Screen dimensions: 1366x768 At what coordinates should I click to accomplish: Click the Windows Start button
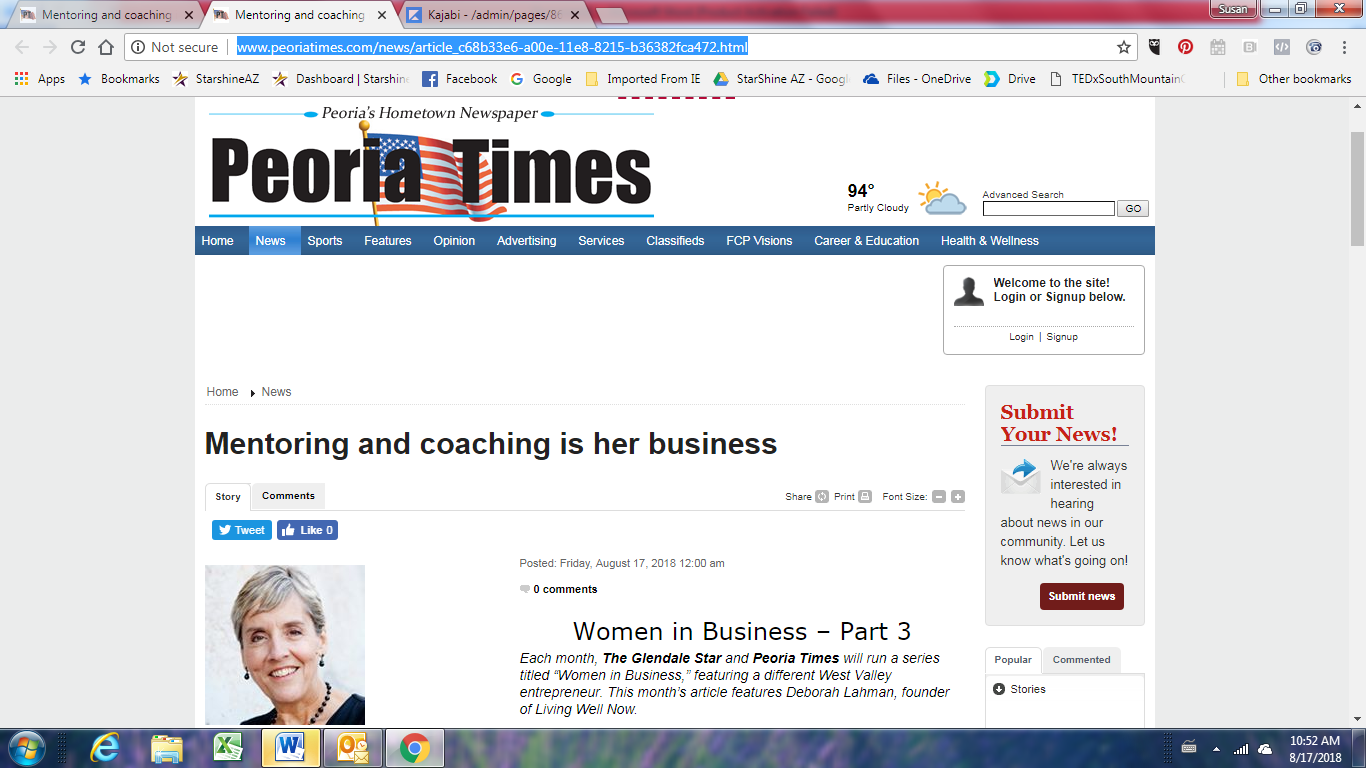point(27,748)
